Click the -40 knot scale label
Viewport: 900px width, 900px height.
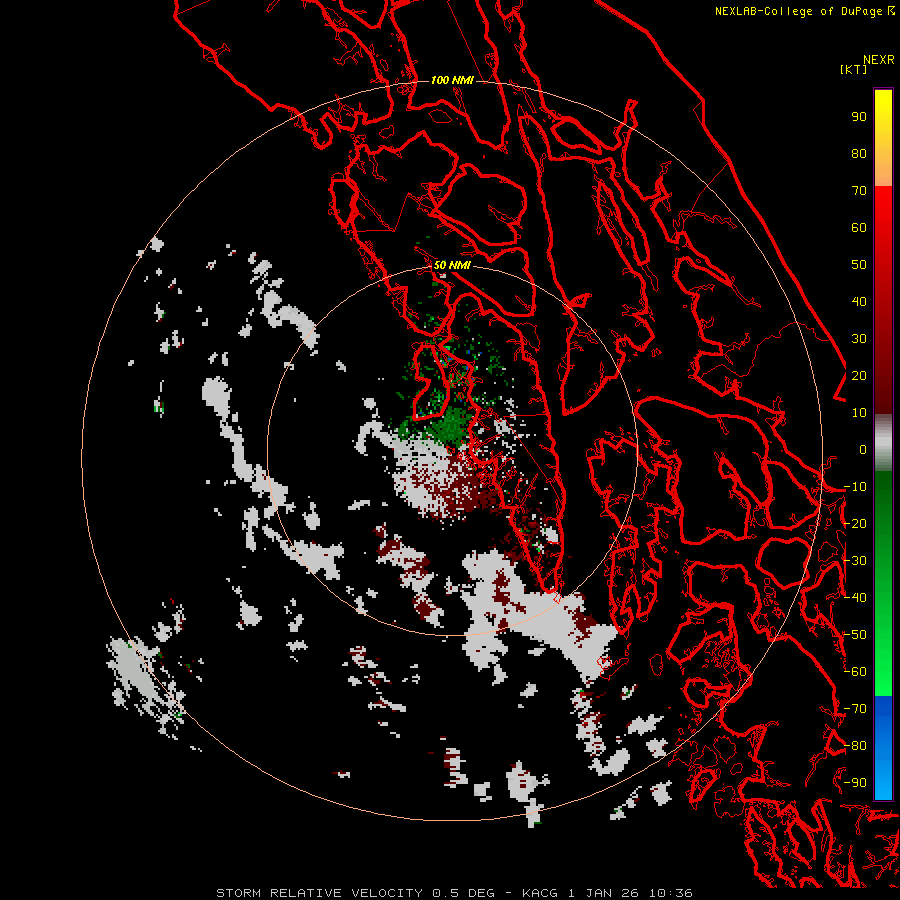click(855, 598)
